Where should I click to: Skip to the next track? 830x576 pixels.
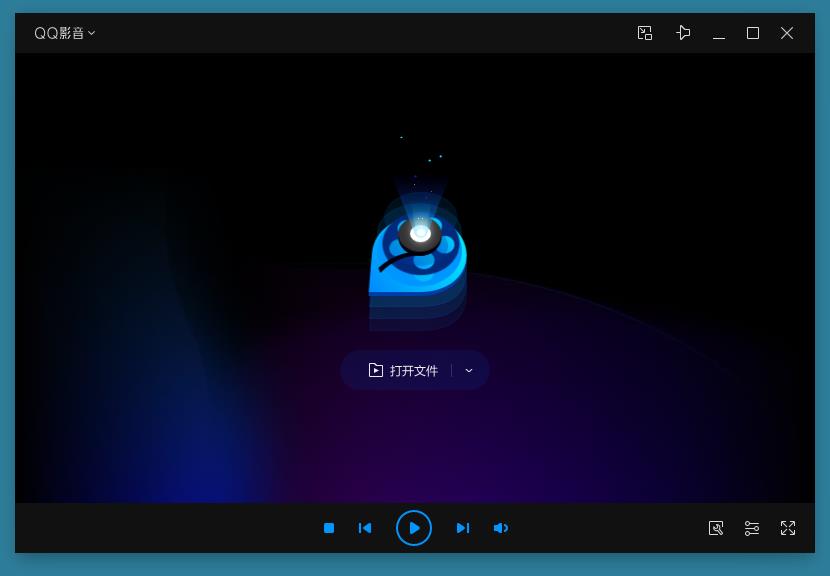coord(463,528)
